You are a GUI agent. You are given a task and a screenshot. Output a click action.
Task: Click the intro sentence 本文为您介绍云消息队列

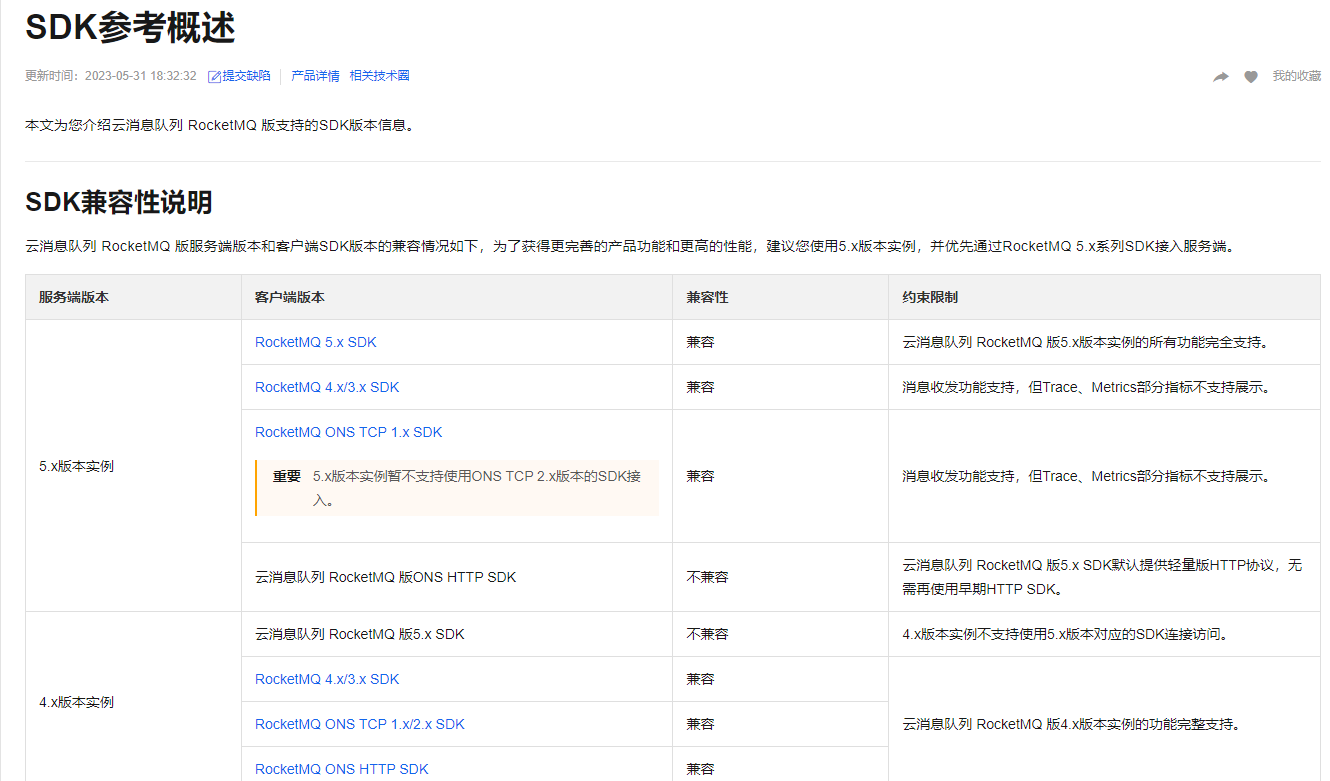pos(219,125)
